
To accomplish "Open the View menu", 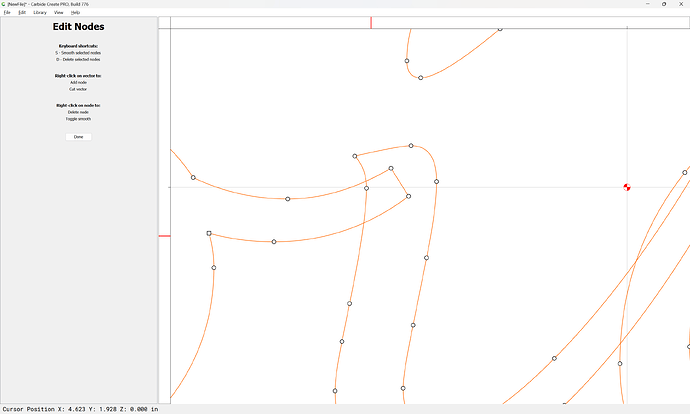I will click(59, 12).
